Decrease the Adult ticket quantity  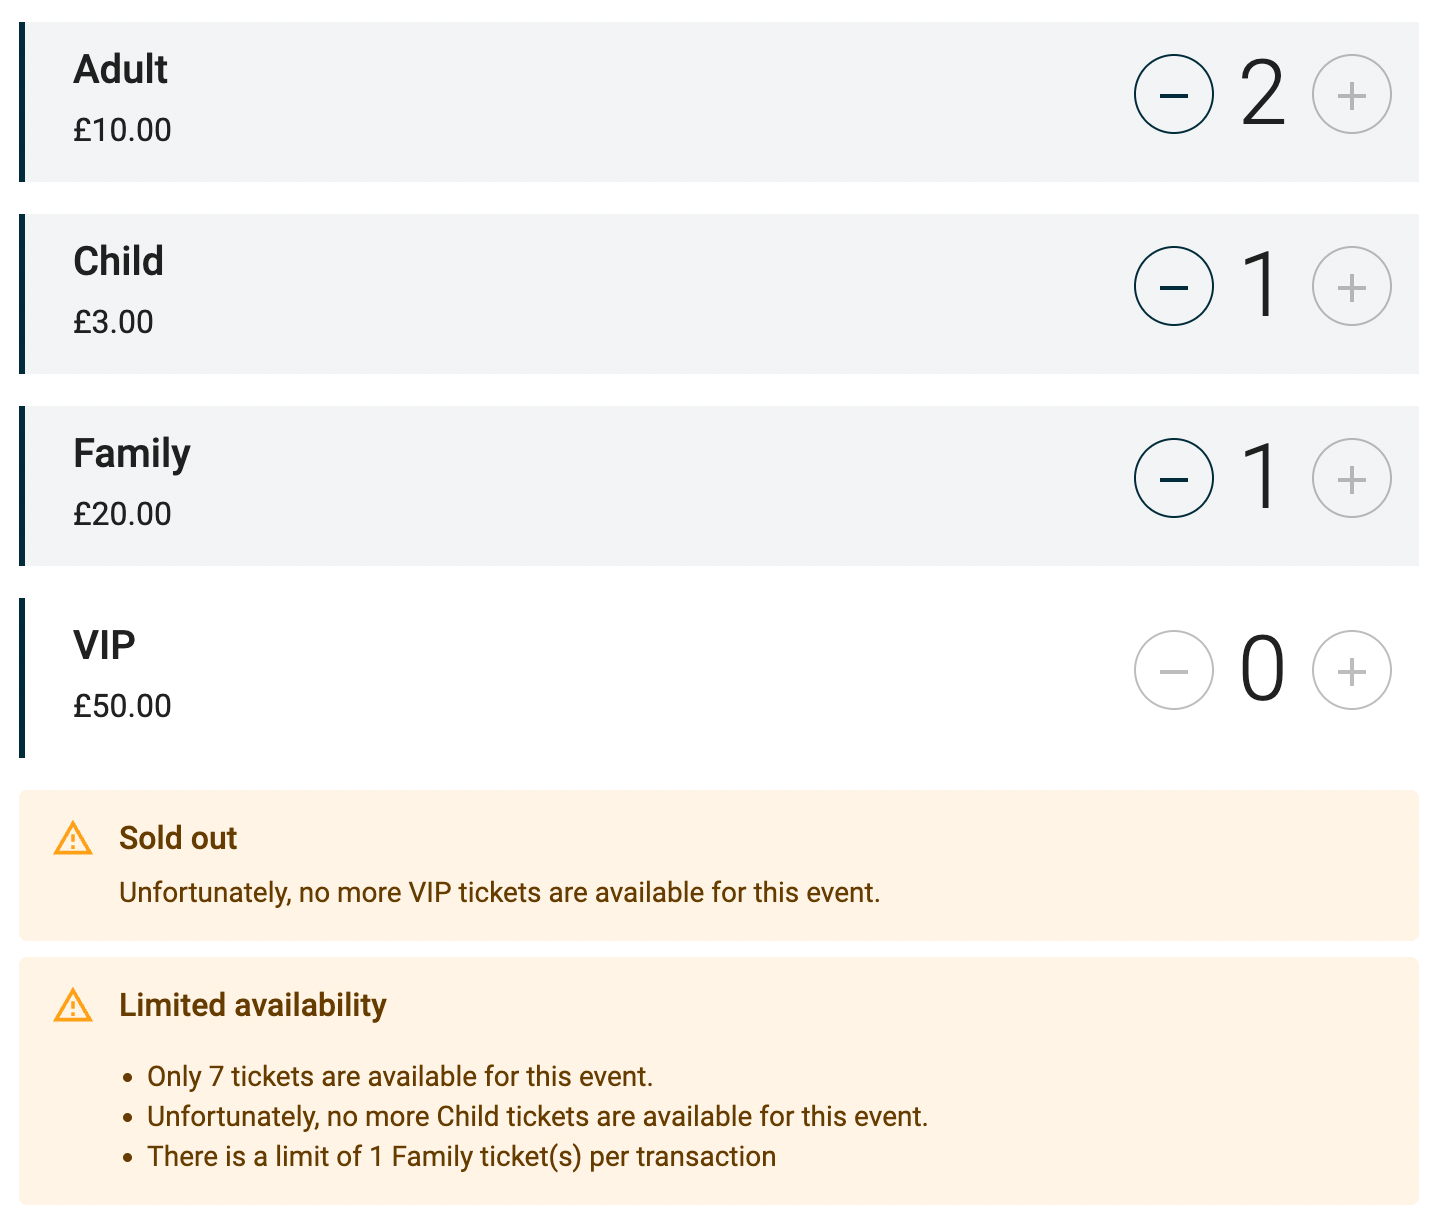tap(1173, 95)
